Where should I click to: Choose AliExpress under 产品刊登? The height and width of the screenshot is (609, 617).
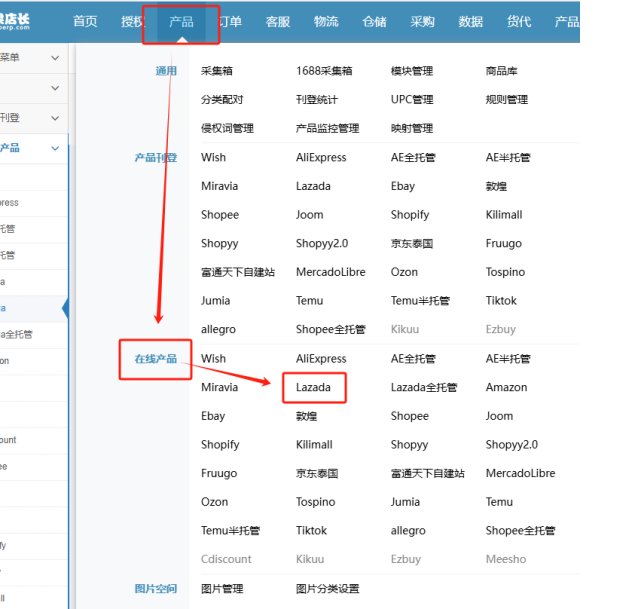point(321,157)
